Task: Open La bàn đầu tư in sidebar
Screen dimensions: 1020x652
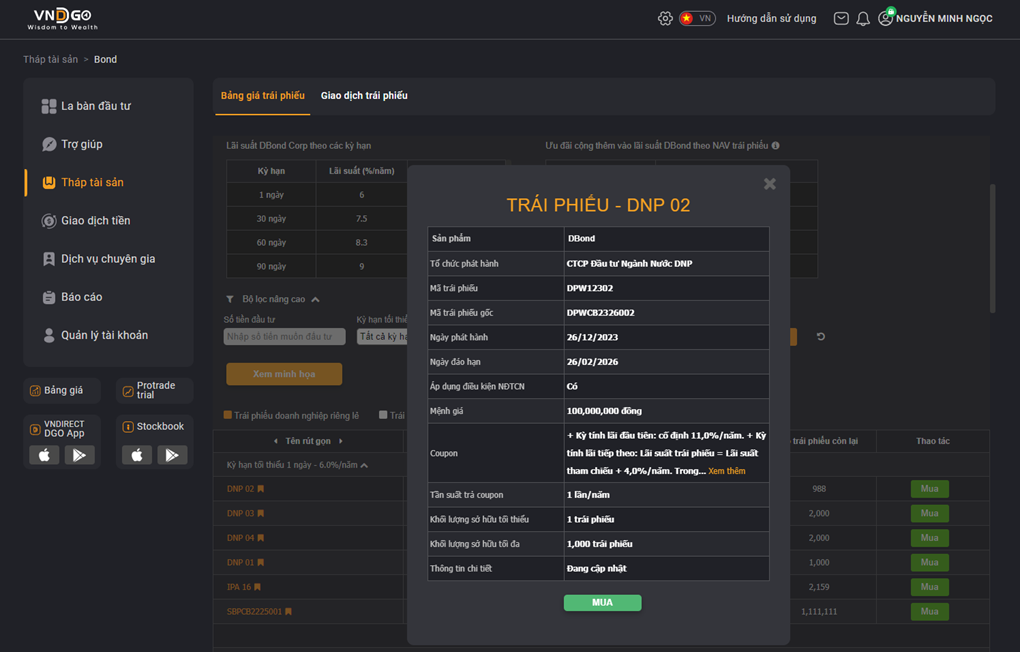Action: [x=87, y=106]
